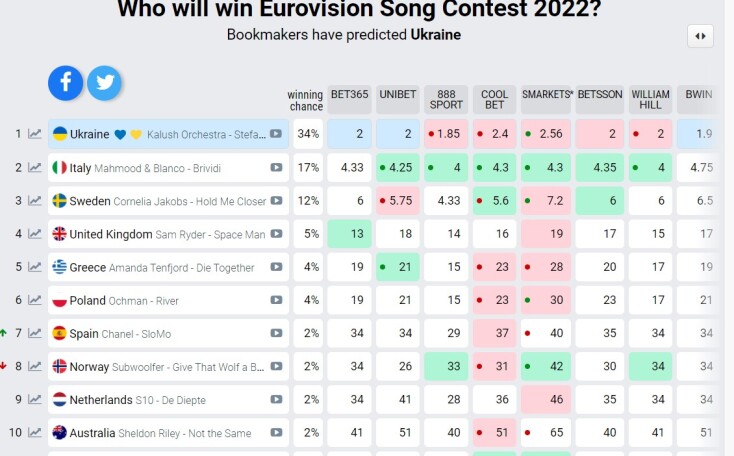Toggle table width expand arrows button
This screenshot has height=456, width=734.
coord(700,36)
